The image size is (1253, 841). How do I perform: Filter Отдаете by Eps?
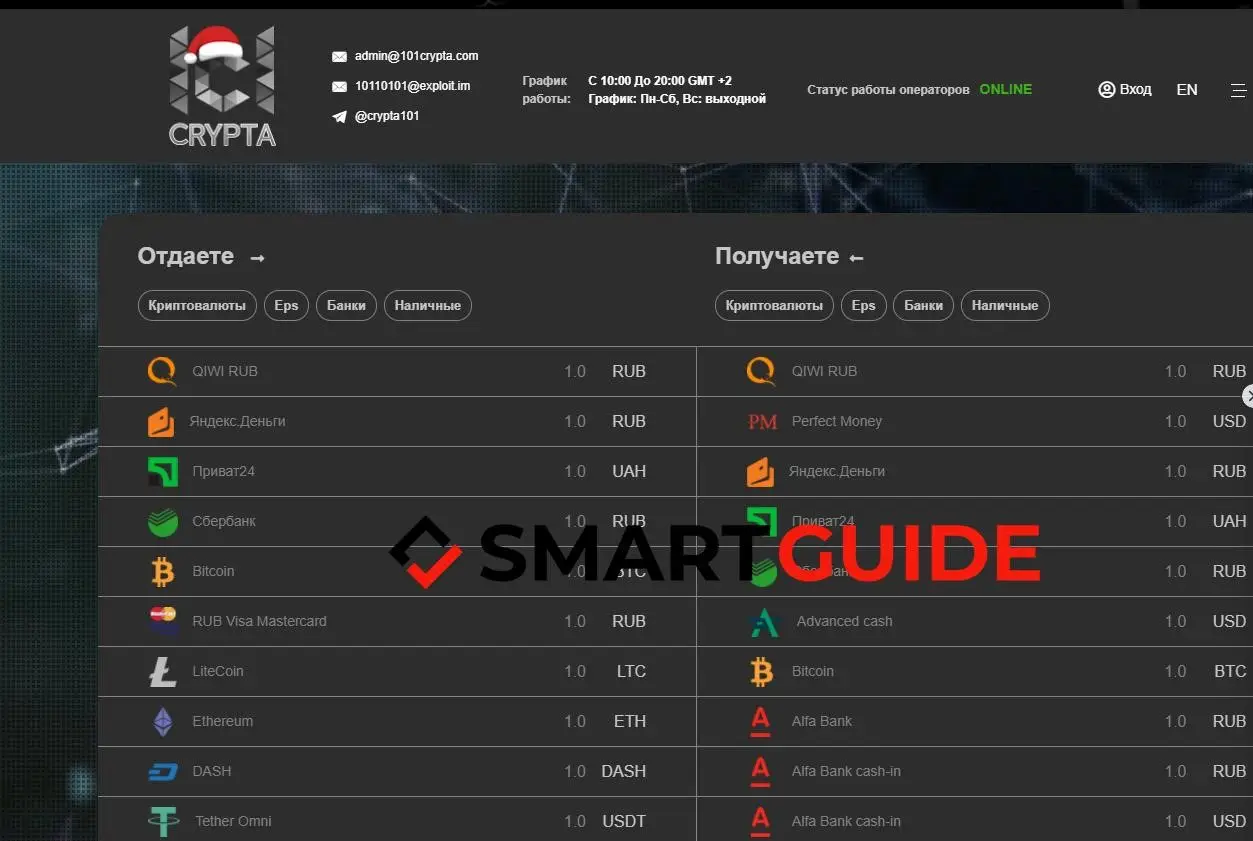(x=287, y=306)
